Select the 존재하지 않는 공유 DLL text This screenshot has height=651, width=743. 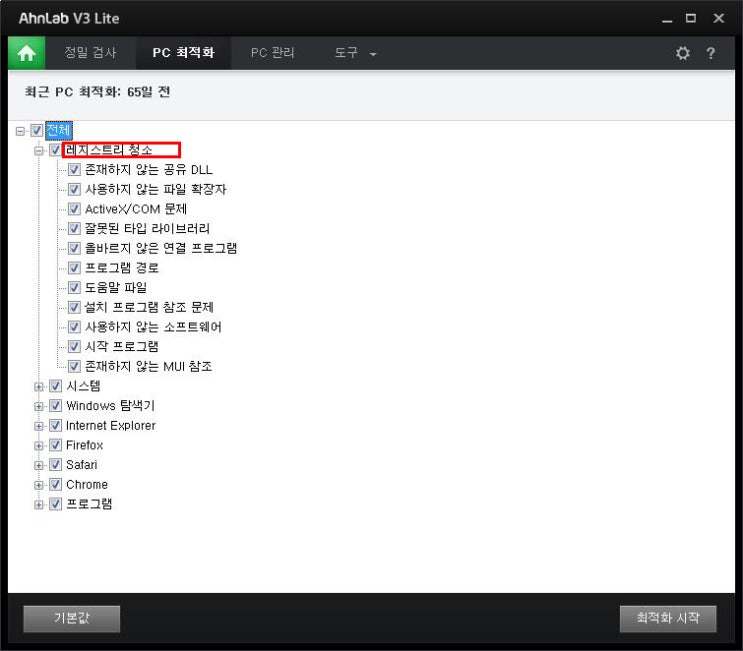(x=149, y=170)
